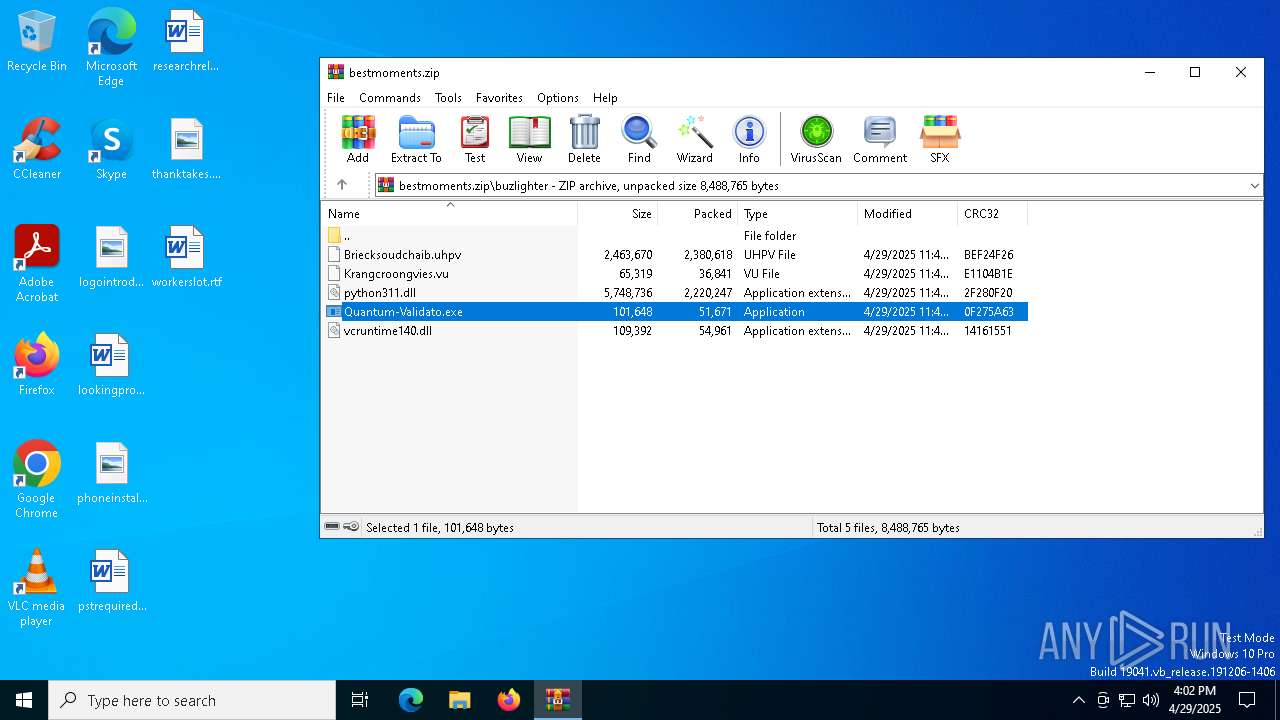Viewport: 1280px width, 720px height.
Task: Open Adobe Acrobat desktop shortcut
Action: (36, 264)
